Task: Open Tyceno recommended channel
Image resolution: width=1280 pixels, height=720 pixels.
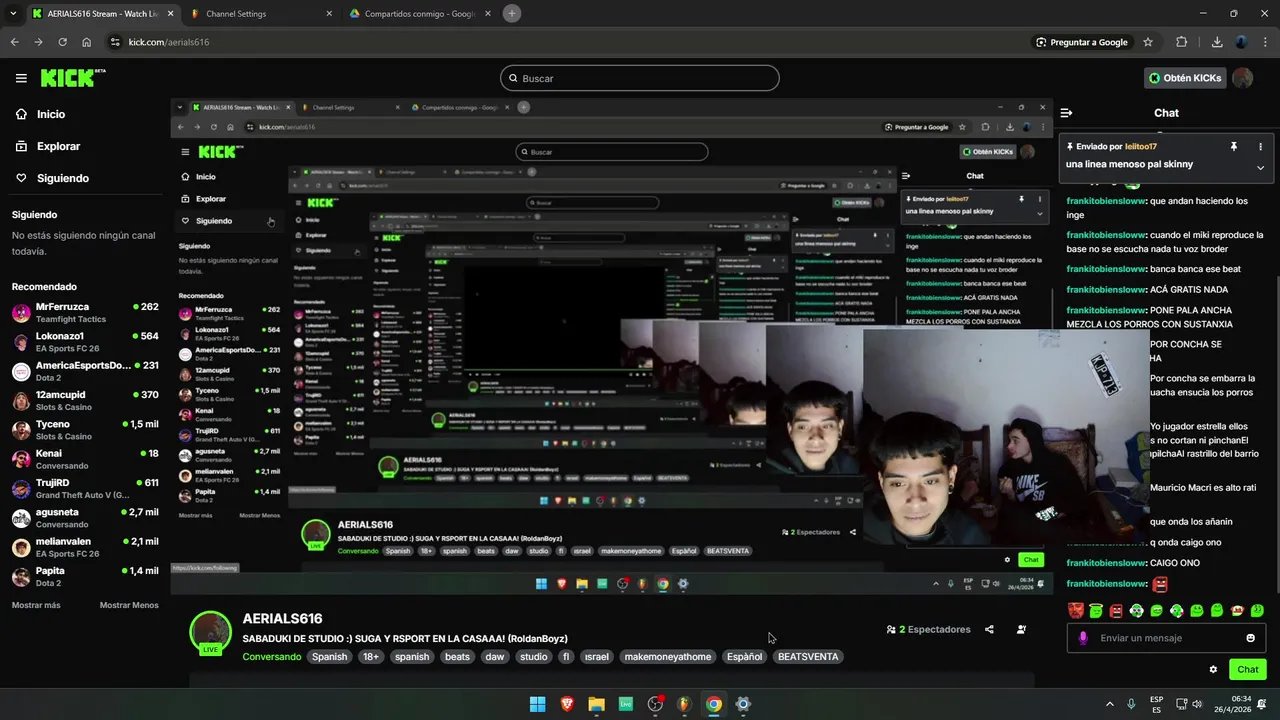Action: pyautogui.click(x=85, y=430)
